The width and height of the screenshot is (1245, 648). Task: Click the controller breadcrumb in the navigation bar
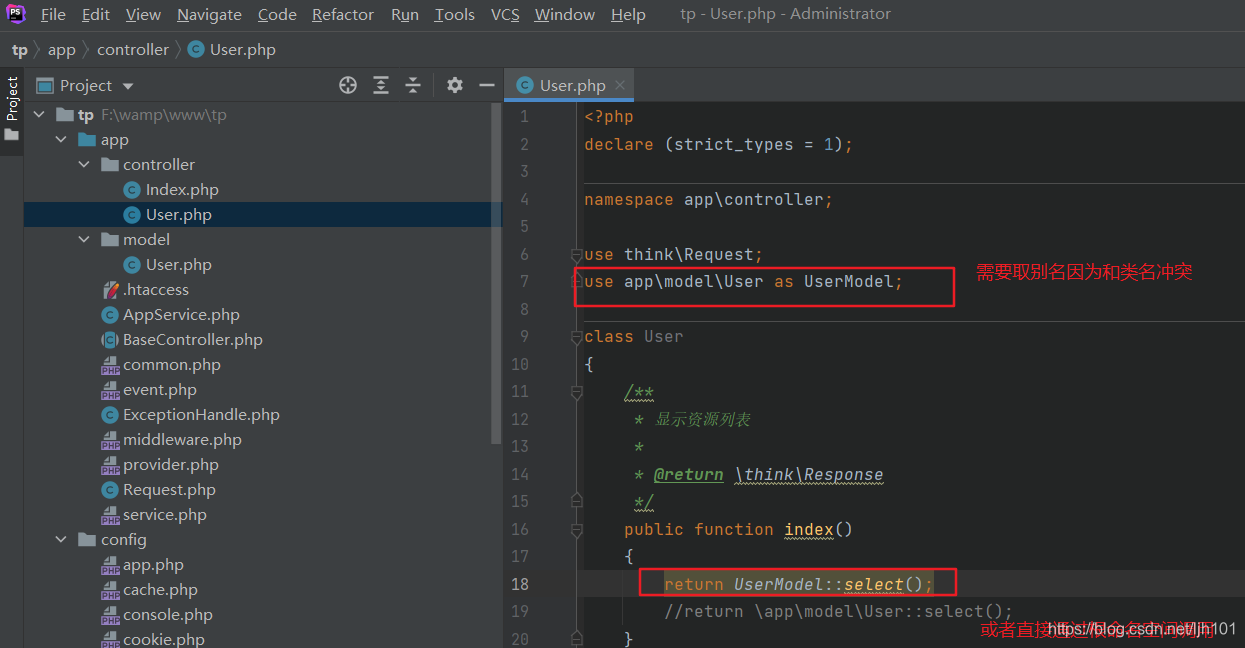pos(133,49)
